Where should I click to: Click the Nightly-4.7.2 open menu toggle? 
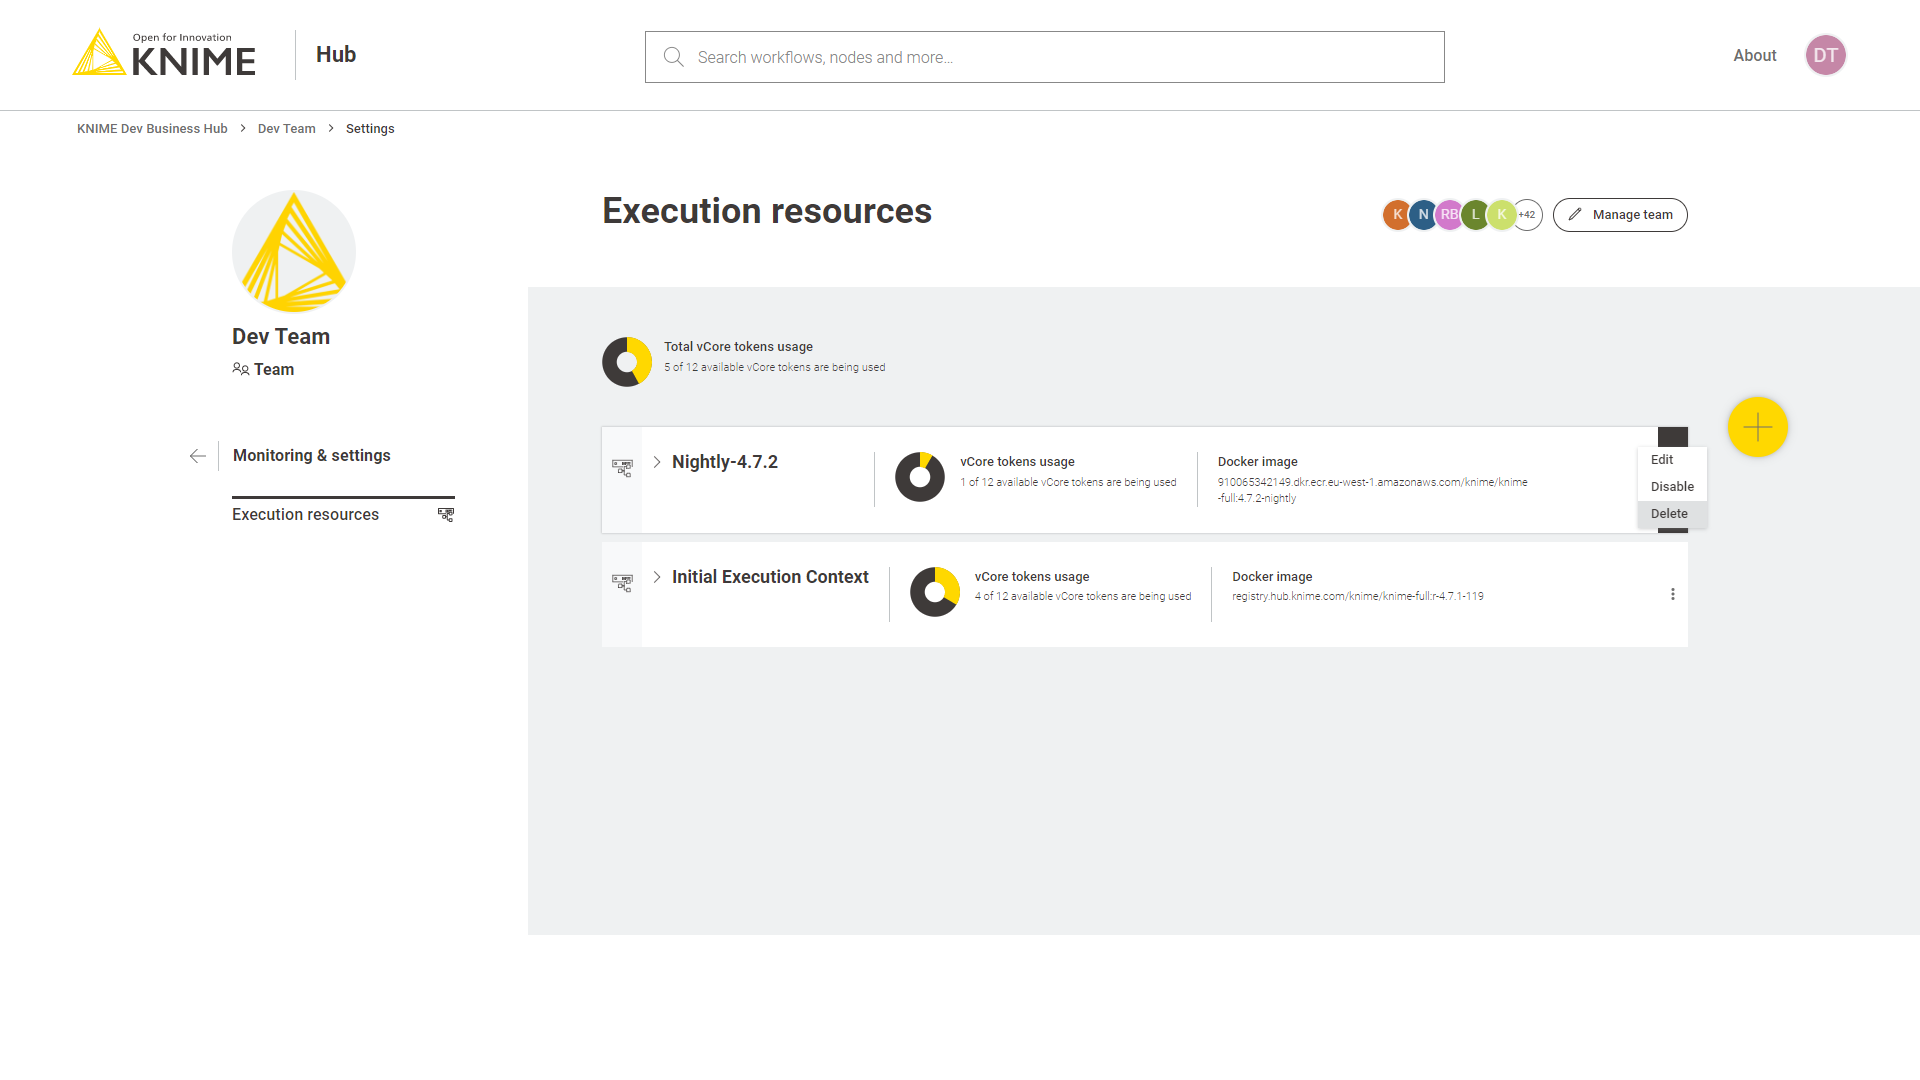1672,437
